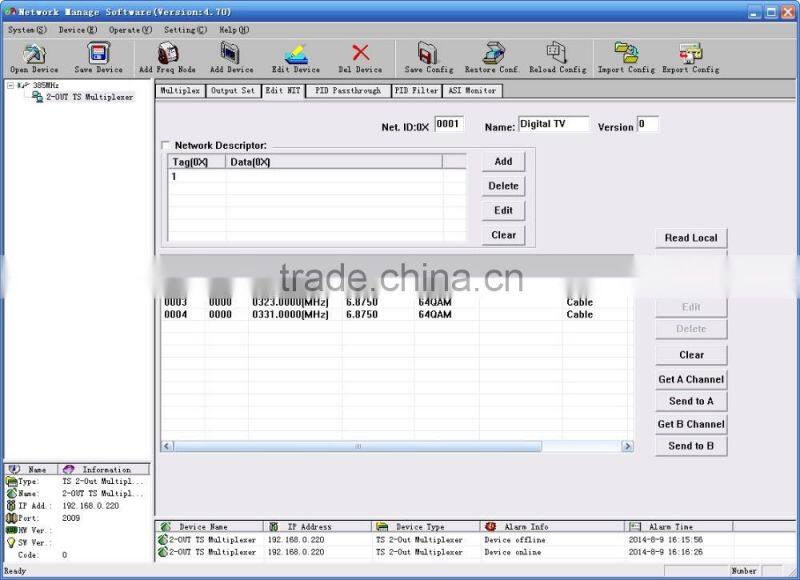Click the Export Config icon
This screenshot has height=580, width=800.
click(690, 57)
